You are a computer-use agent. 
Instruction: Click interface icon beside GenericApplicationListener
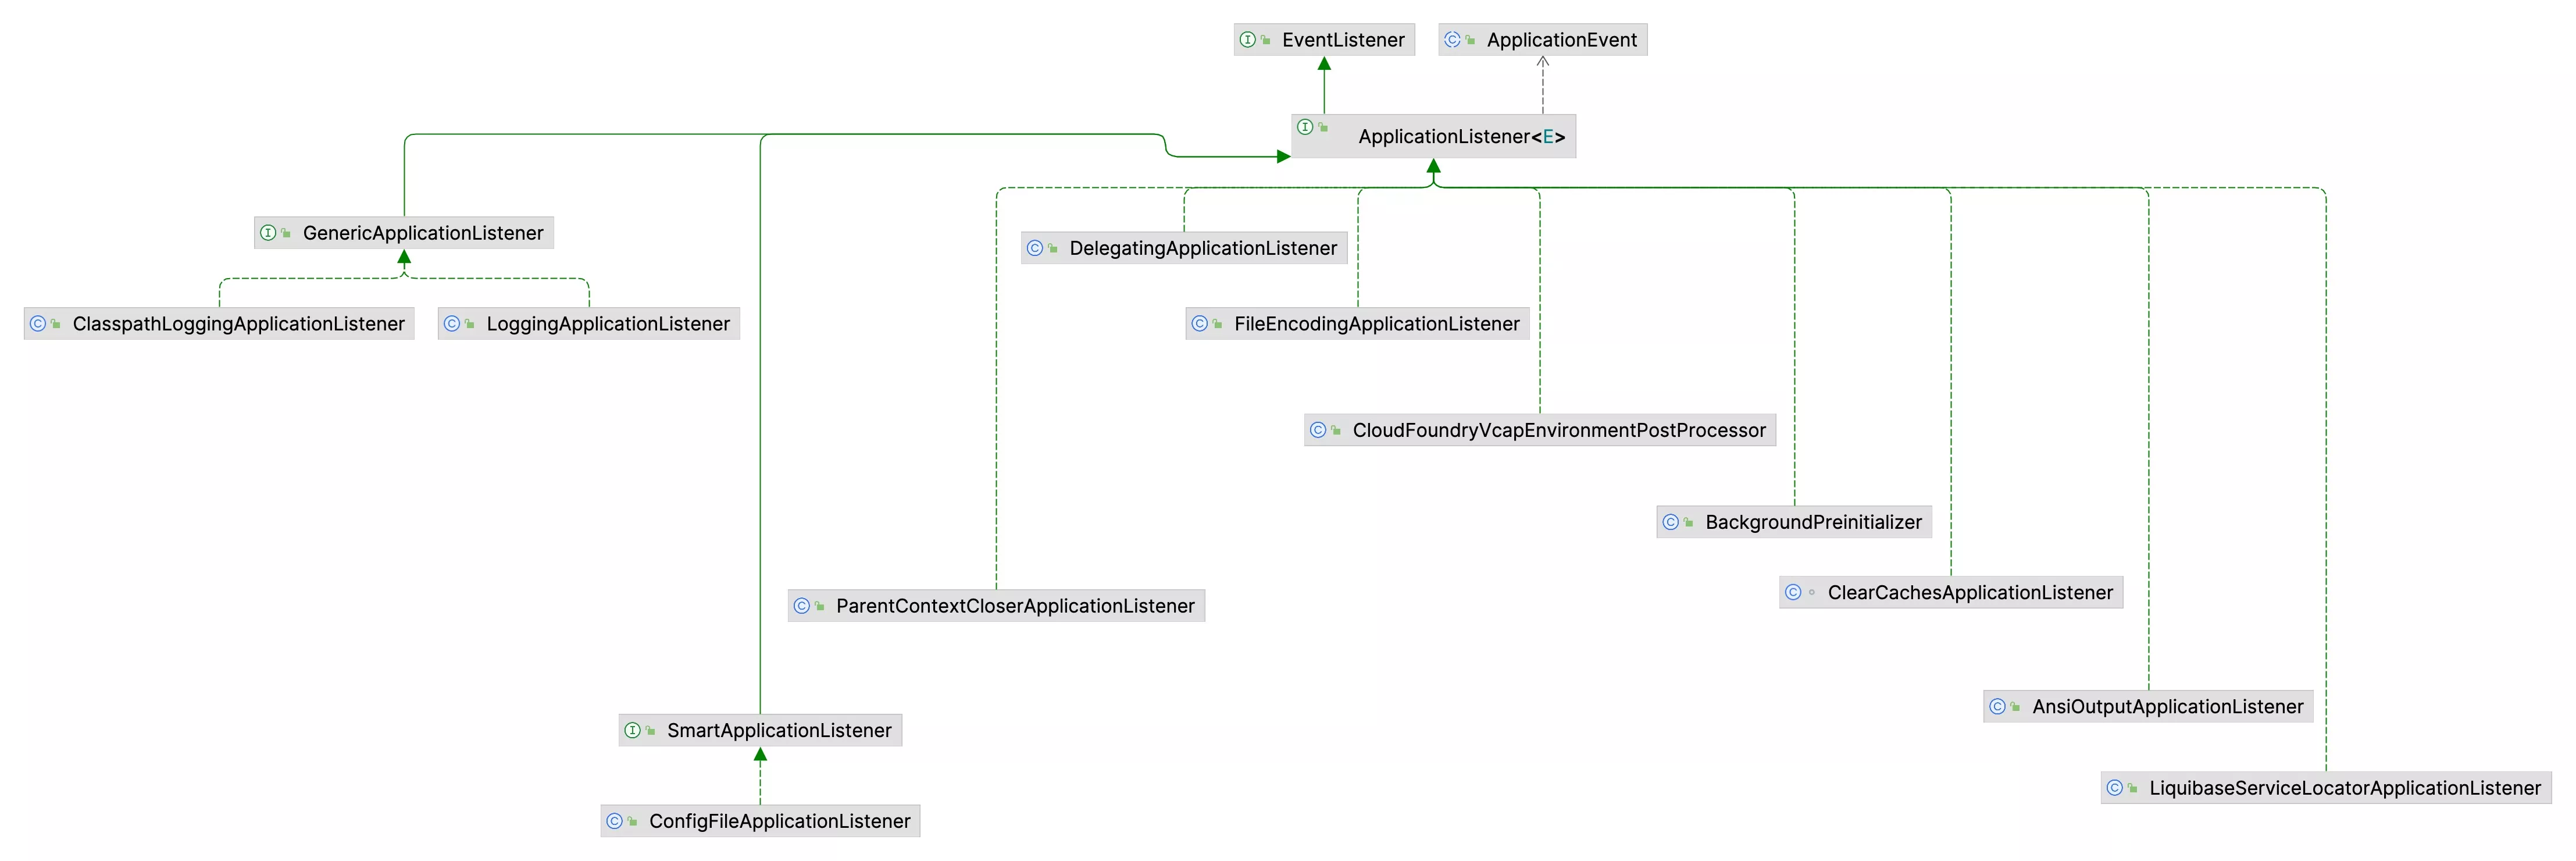(x=268, y=233)
